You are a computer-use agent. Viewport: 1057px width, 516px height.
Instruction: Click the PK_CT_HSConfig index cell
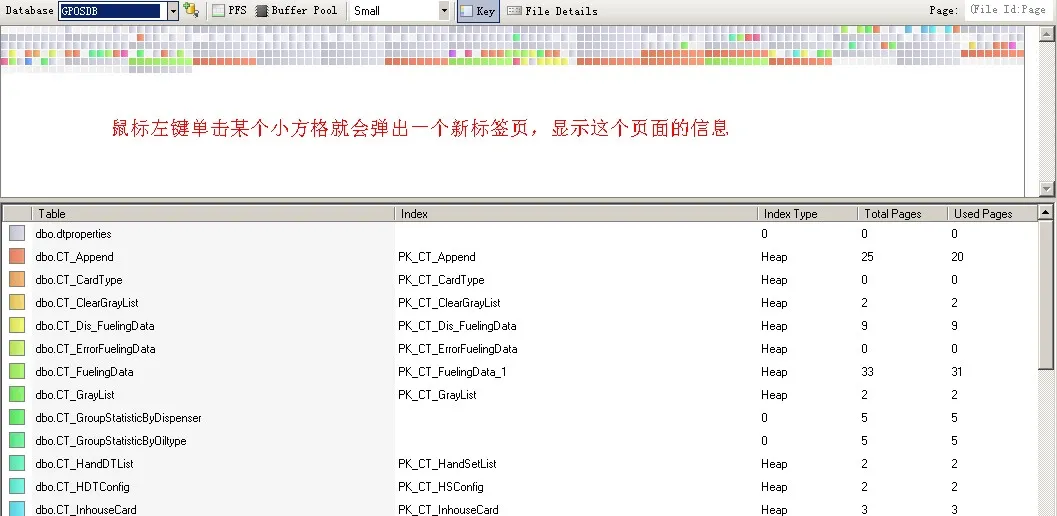440,486
